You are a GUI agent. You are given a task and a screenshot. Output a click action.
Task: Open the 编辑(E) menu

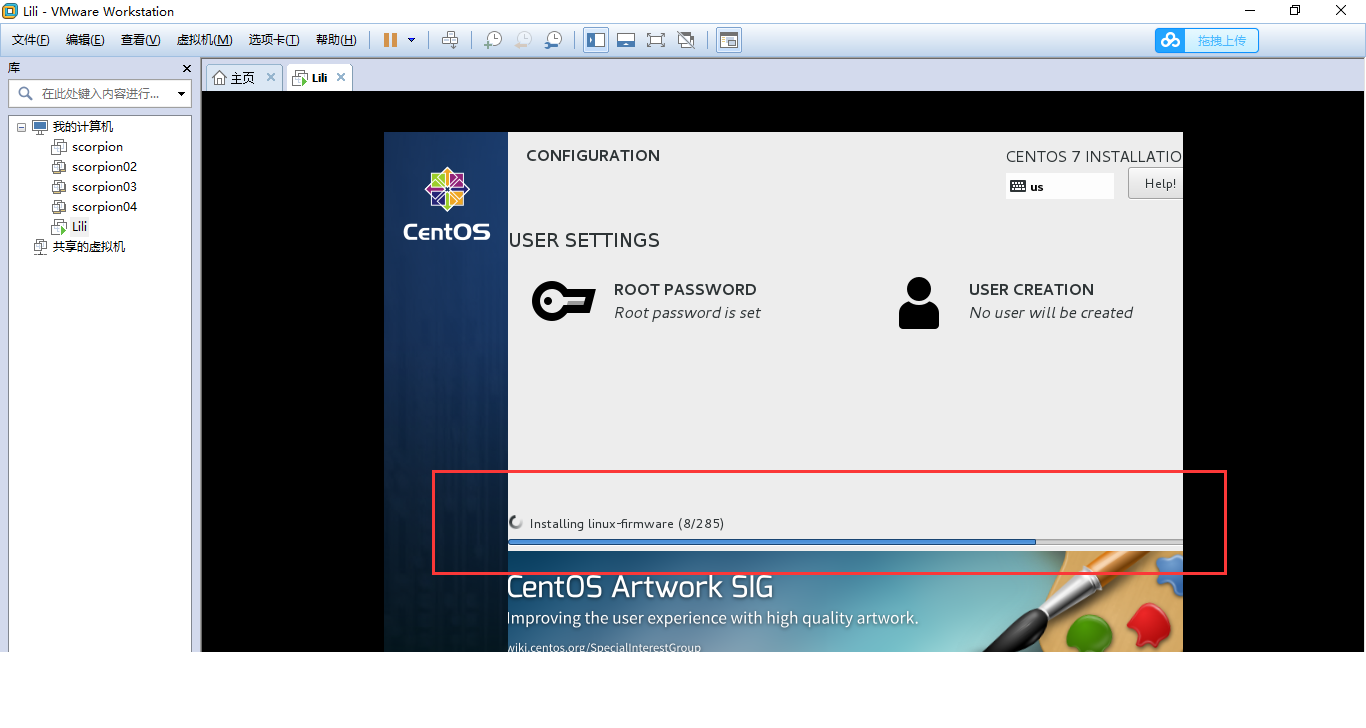click(x=85, y=40)
